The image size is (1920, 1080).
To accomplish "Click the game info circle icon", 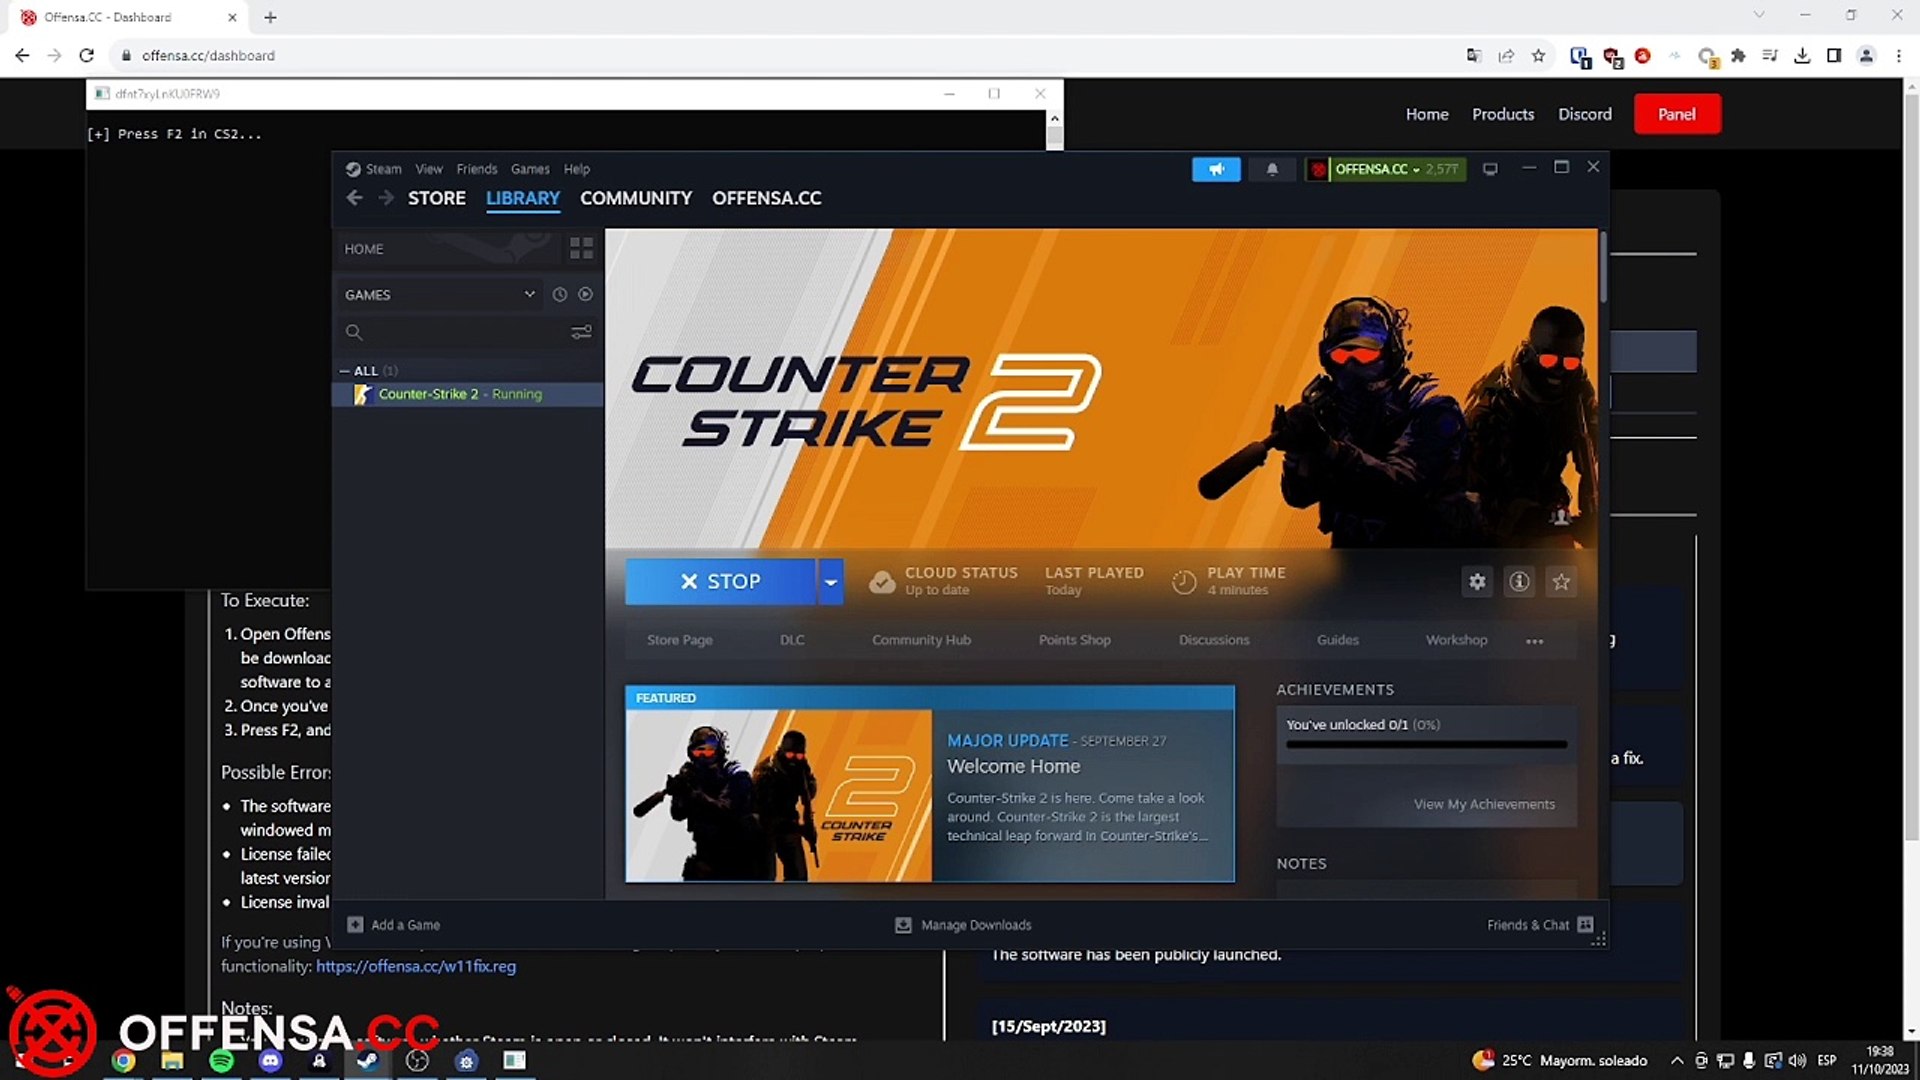I will point(1519,581).
